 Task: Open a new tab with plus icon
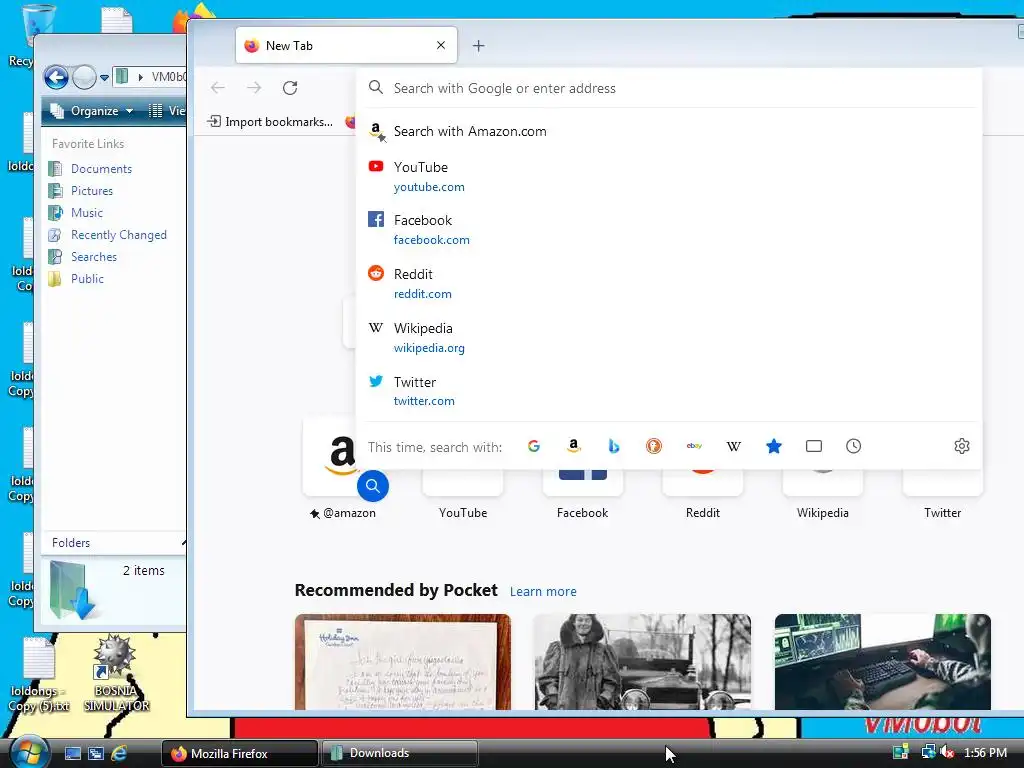coord(479,46)
